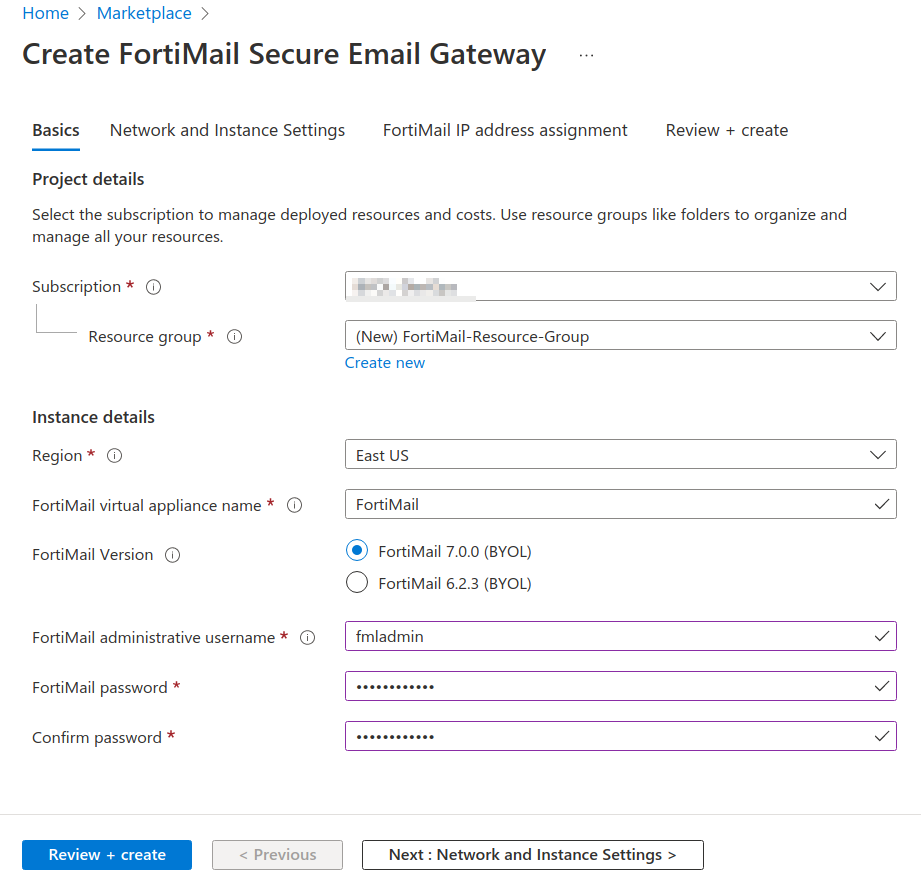This screenshot has height=893, width=921.
Task: Click the FortiMail Version info icon
Action: pos(172,555)
